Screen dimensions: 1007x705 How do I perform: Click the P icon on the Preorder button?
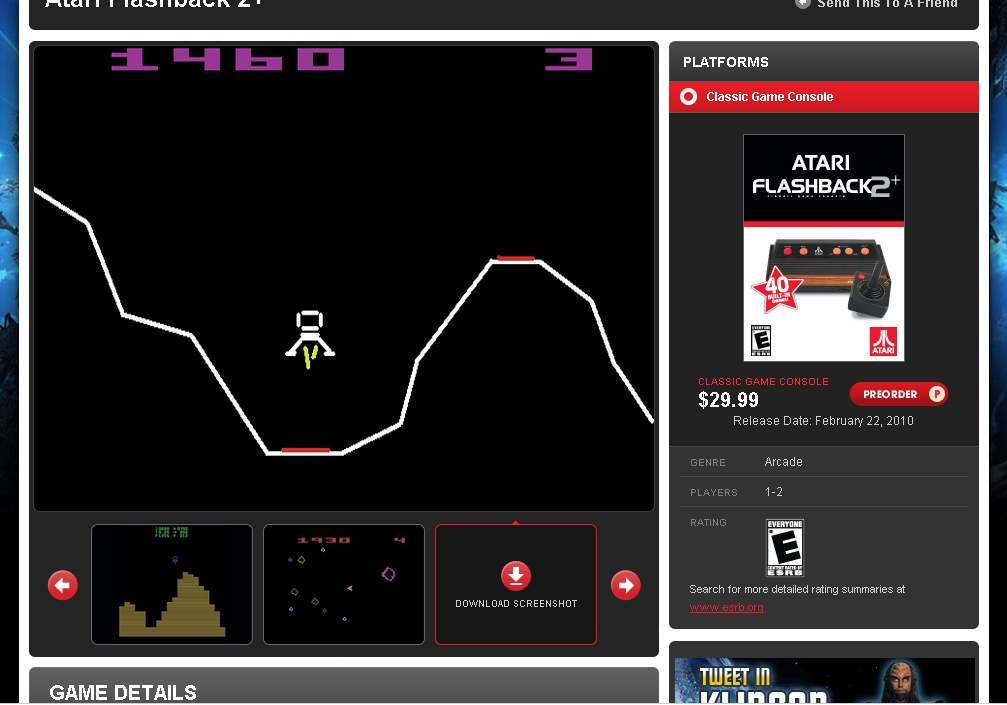pos(936,394)
